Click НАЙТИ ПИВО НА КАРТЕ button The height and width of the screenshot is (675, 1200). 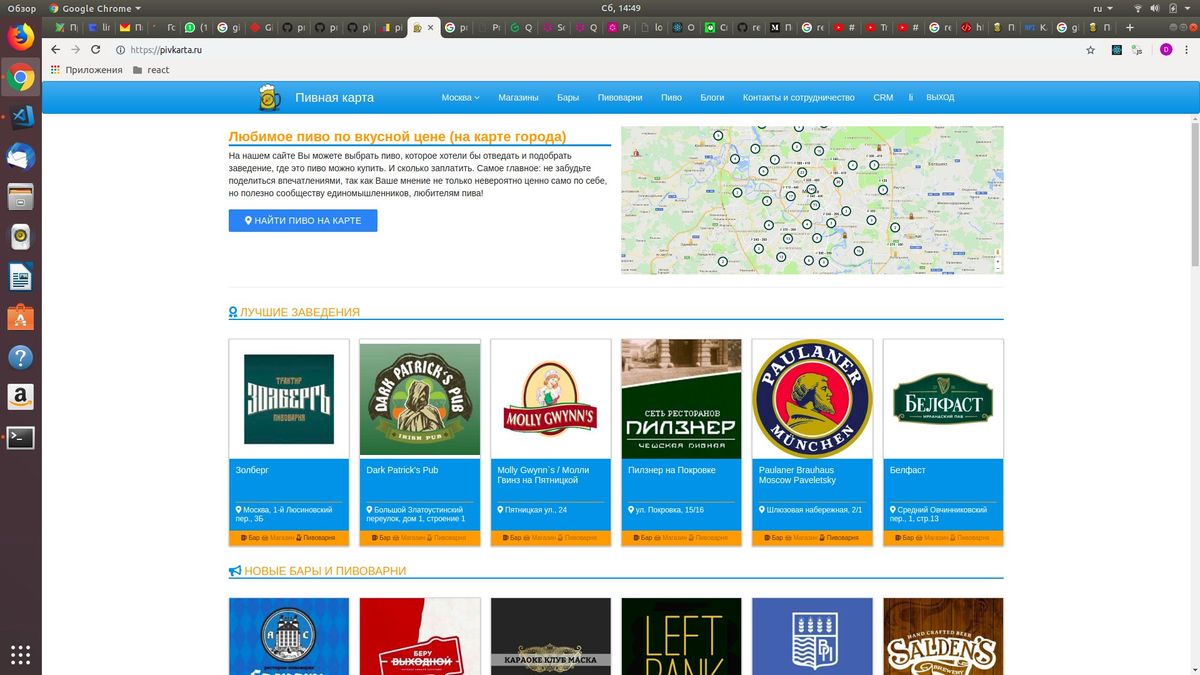303,220
